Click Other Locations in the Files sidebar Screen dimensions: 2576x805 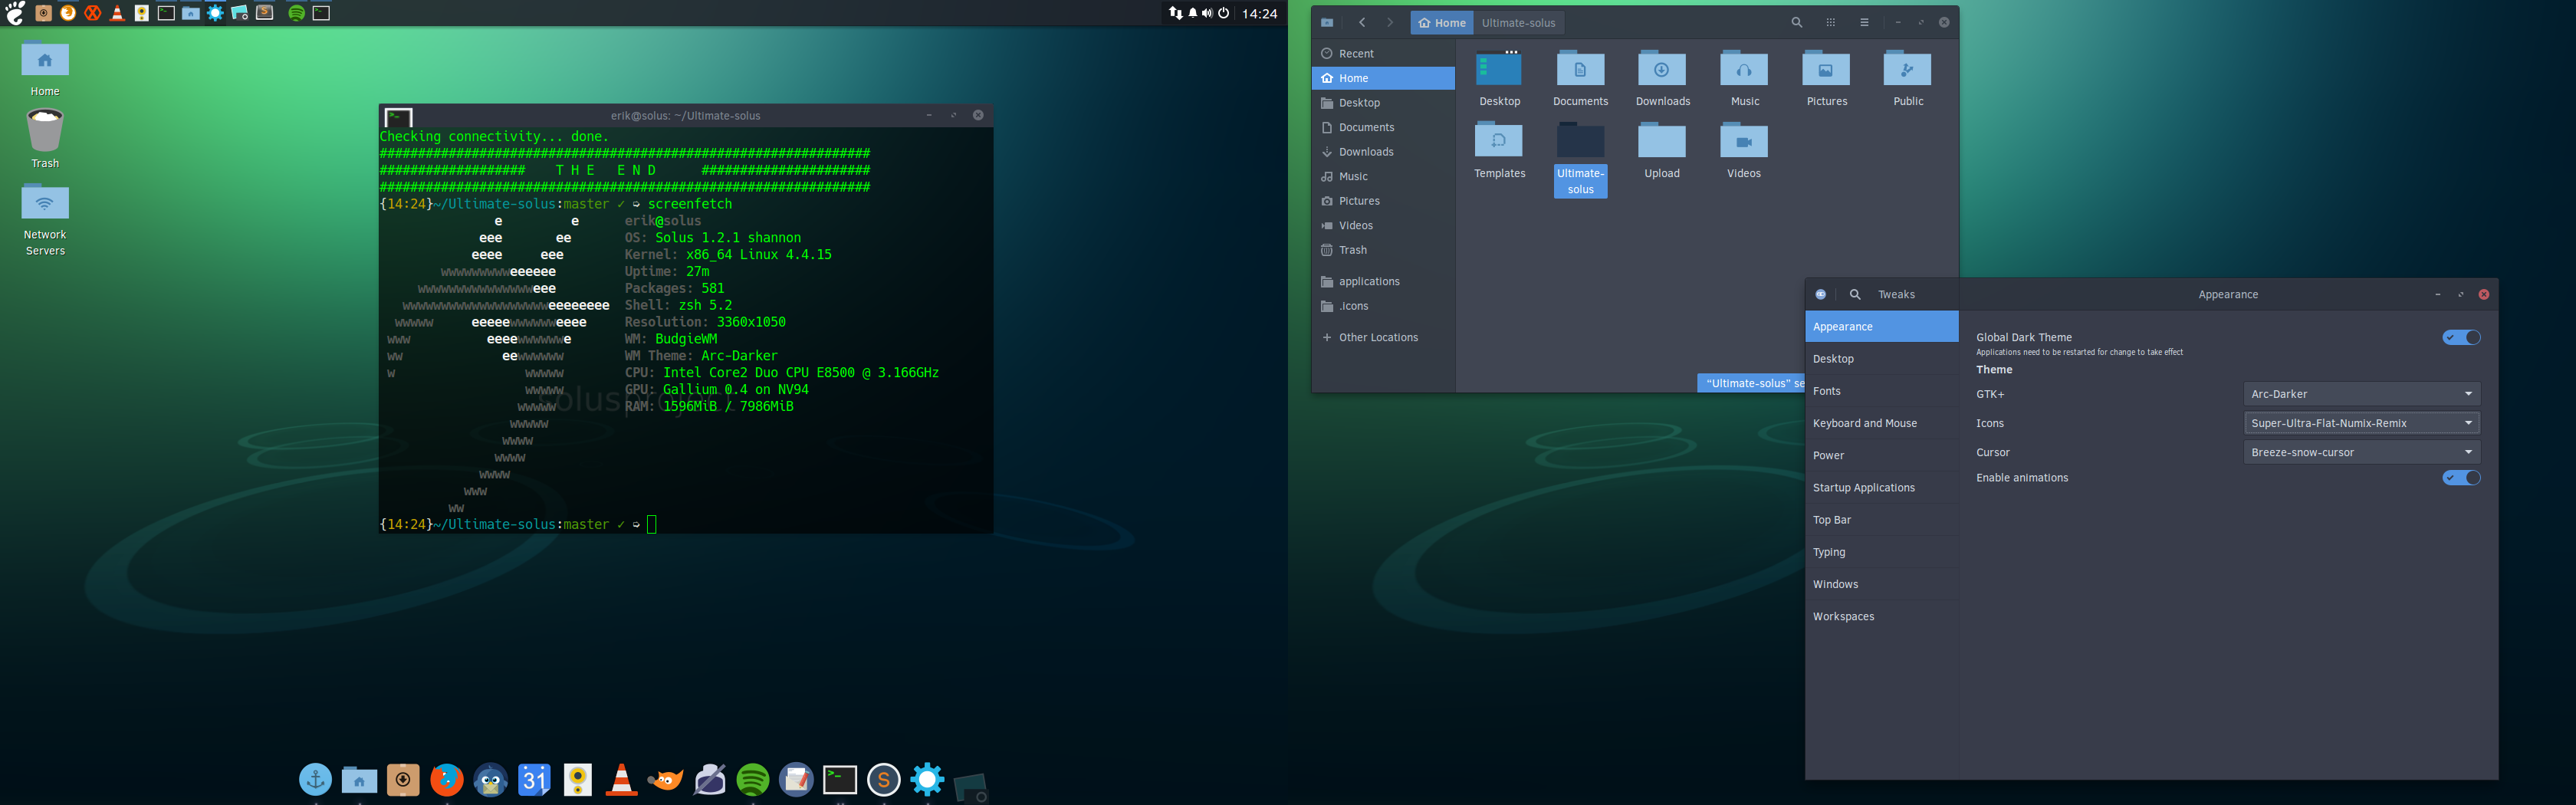(x=1383, y=338)
